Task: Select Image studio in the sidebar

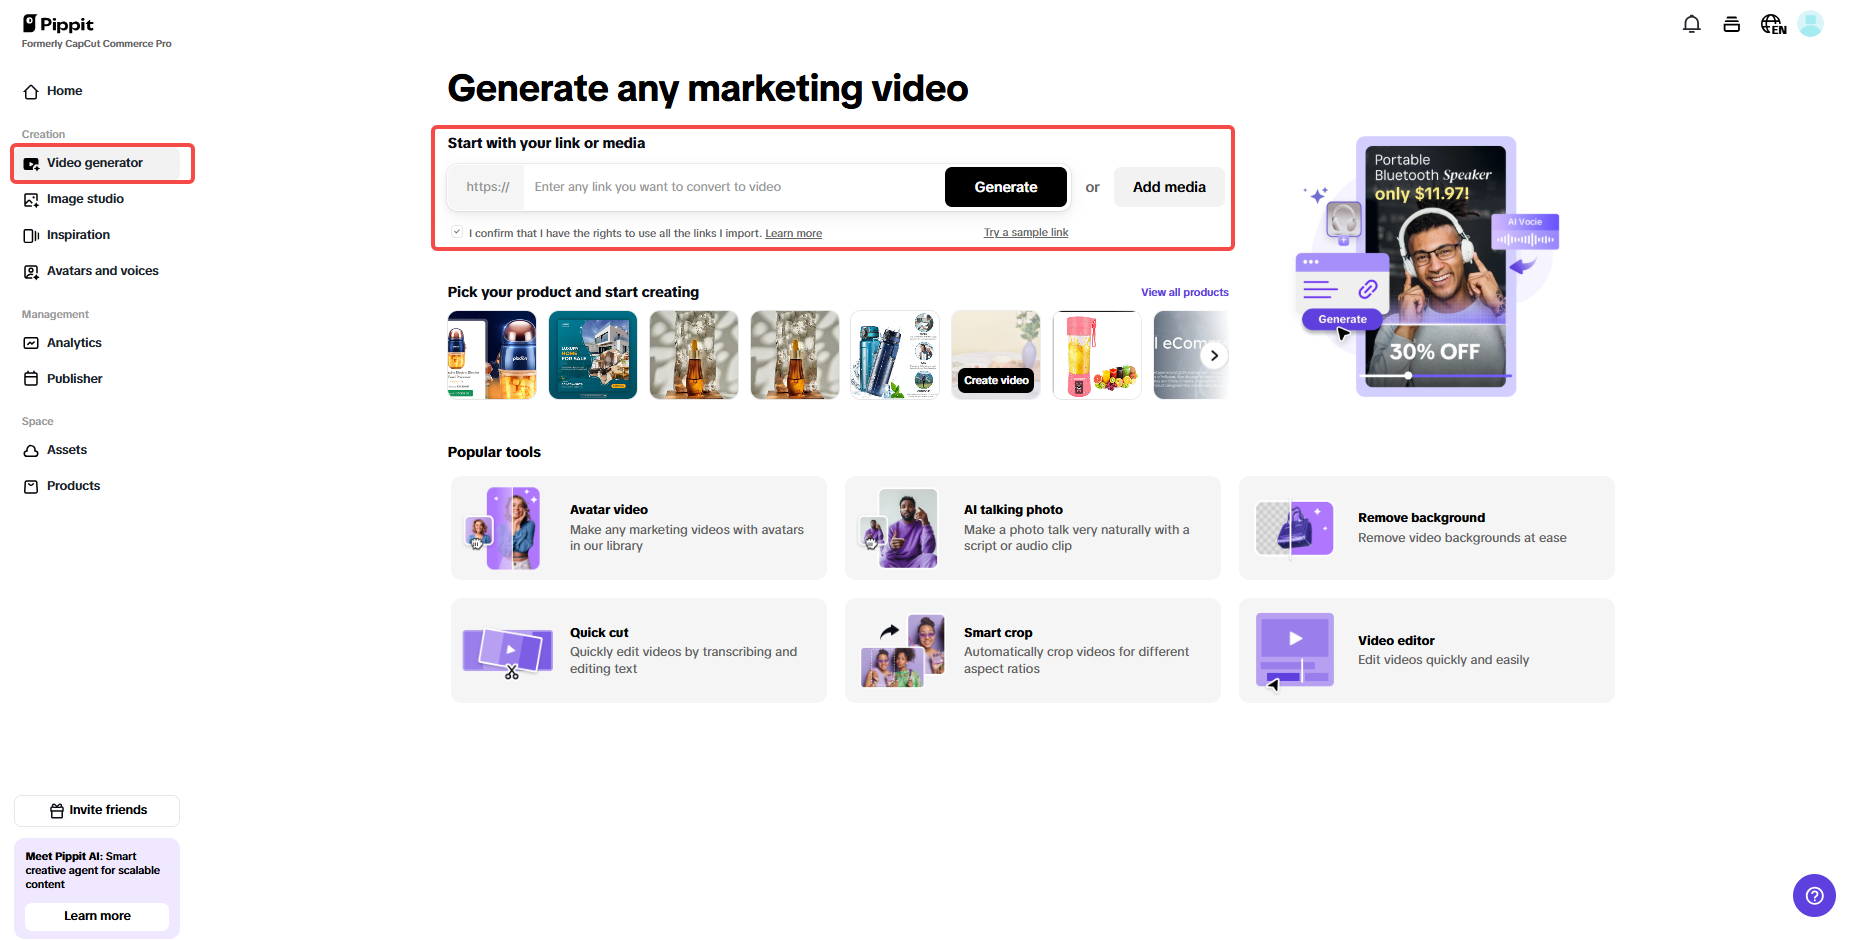Action: click(x=84, y=199)
